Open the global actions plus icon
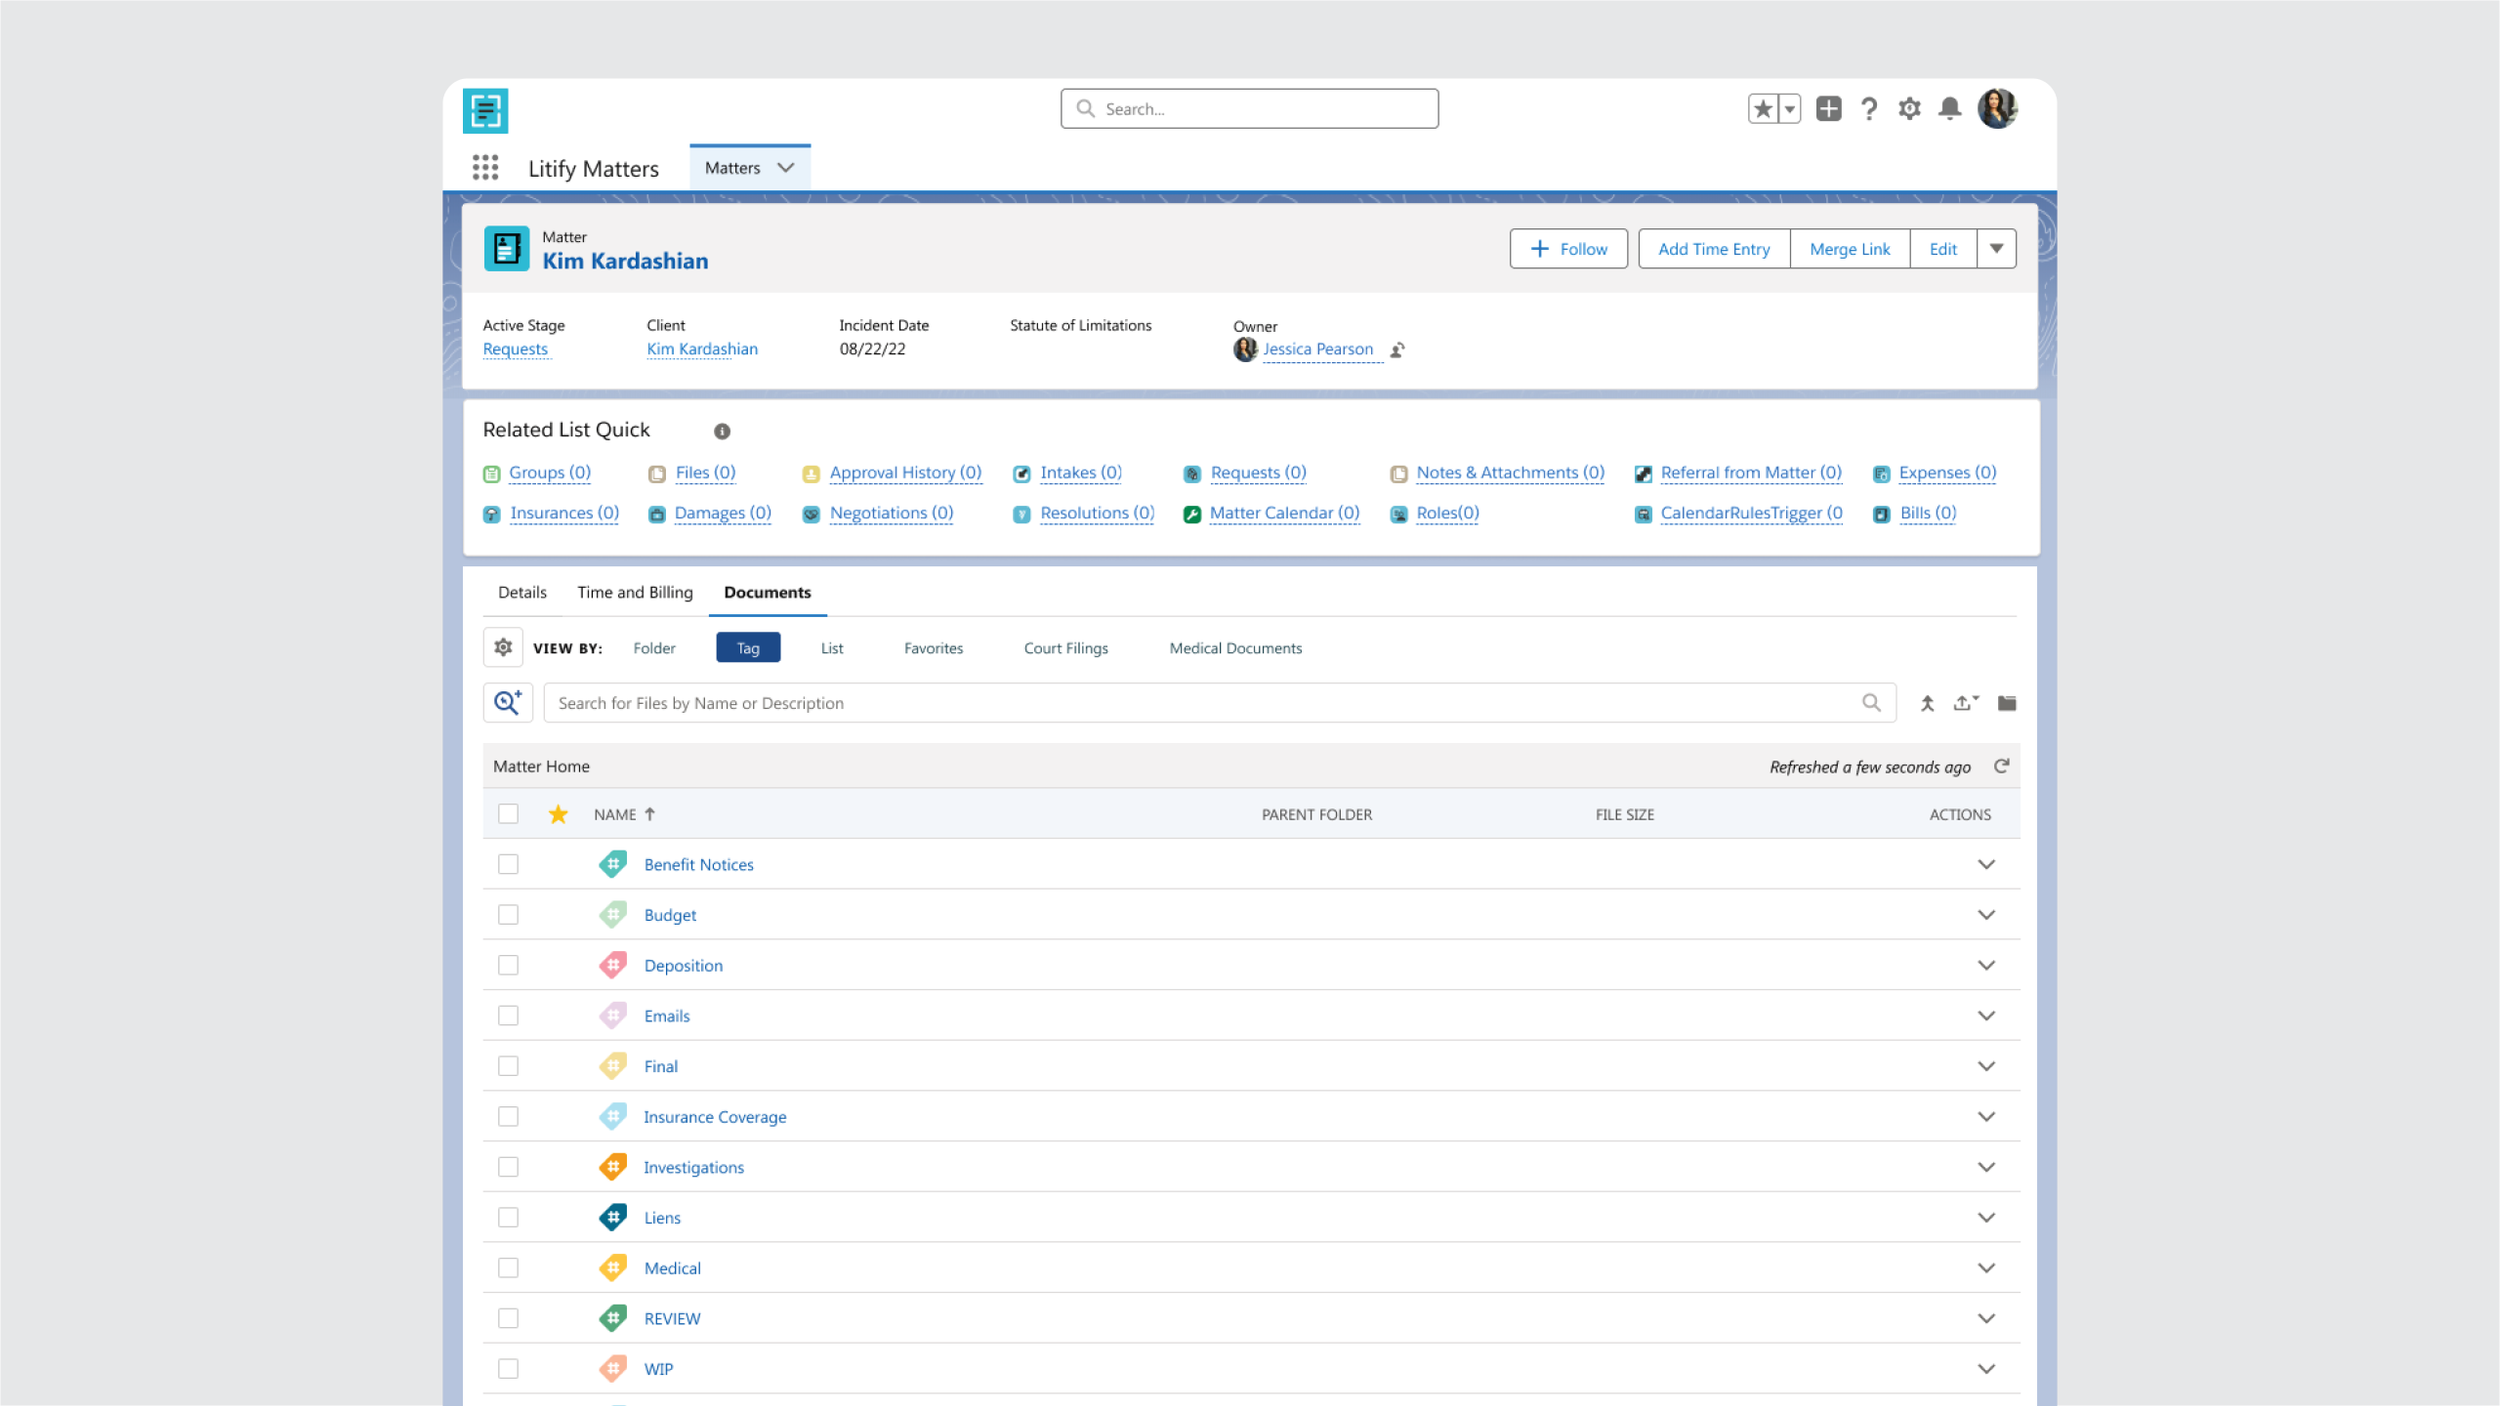Screen dimensions: 2500x1406 1828,108
